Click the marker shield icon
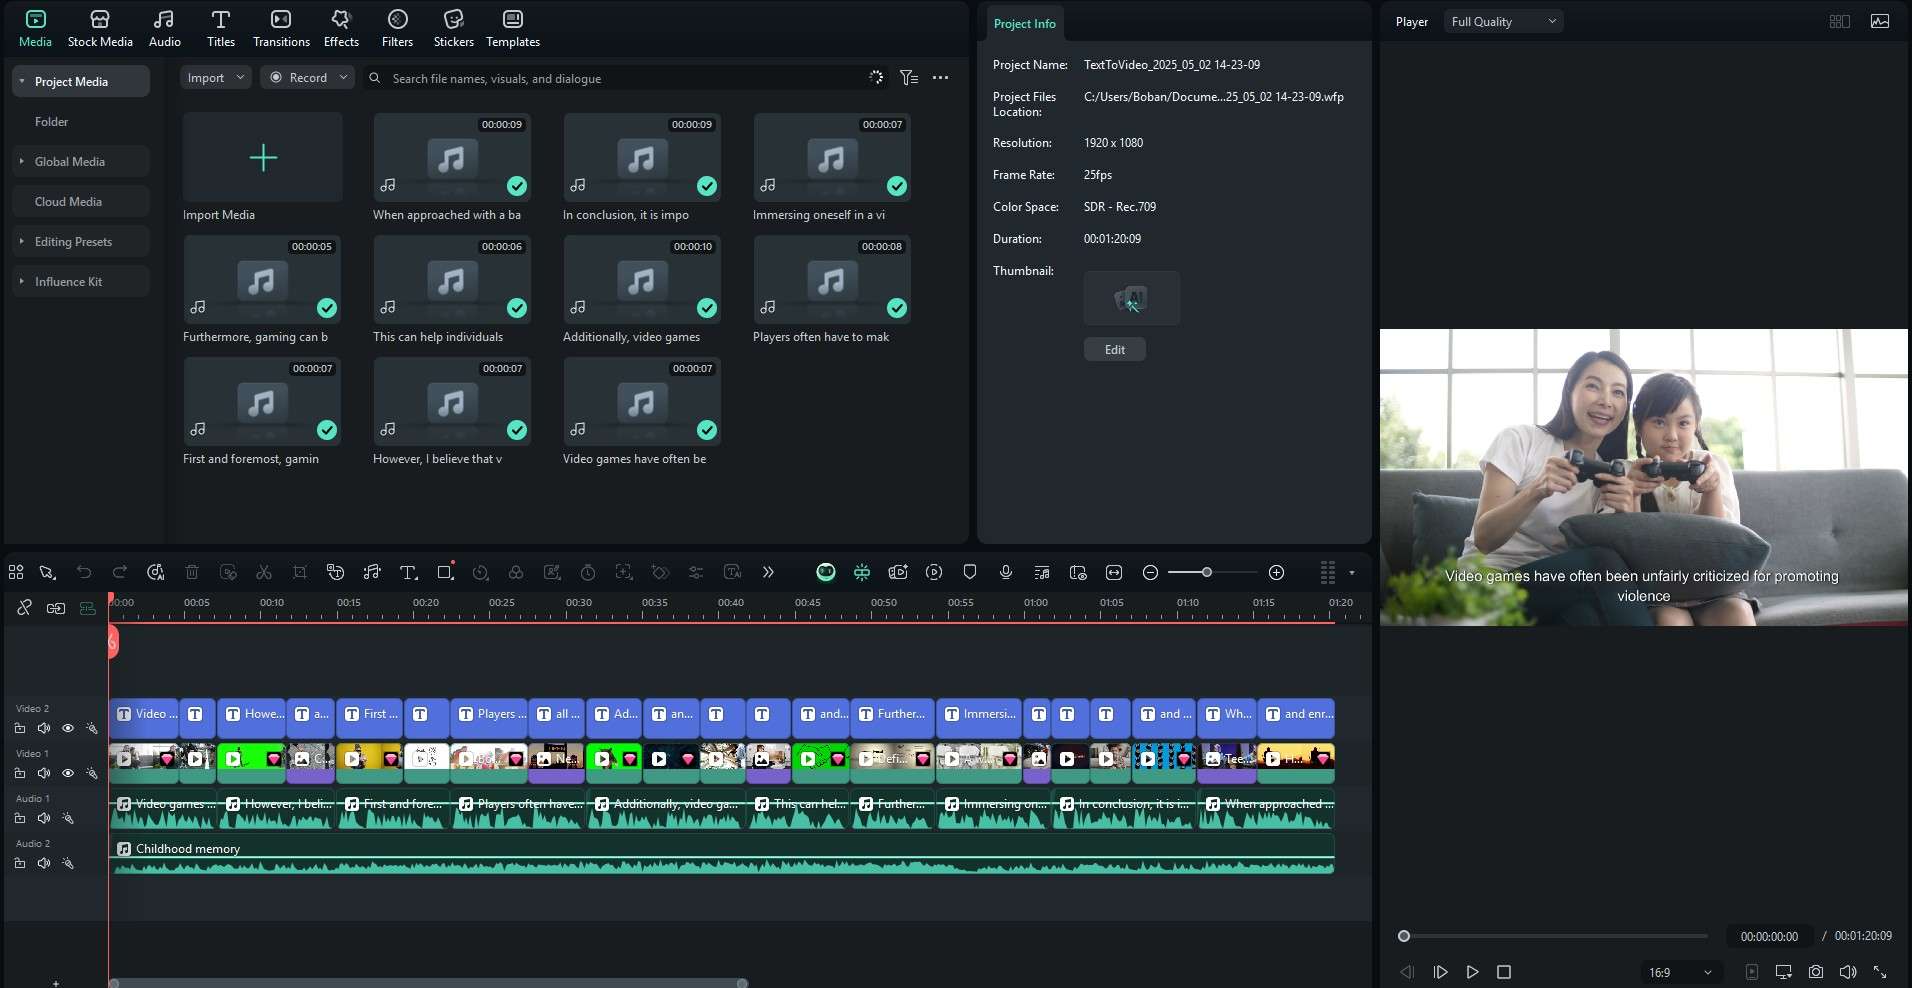 click(970, 572)
